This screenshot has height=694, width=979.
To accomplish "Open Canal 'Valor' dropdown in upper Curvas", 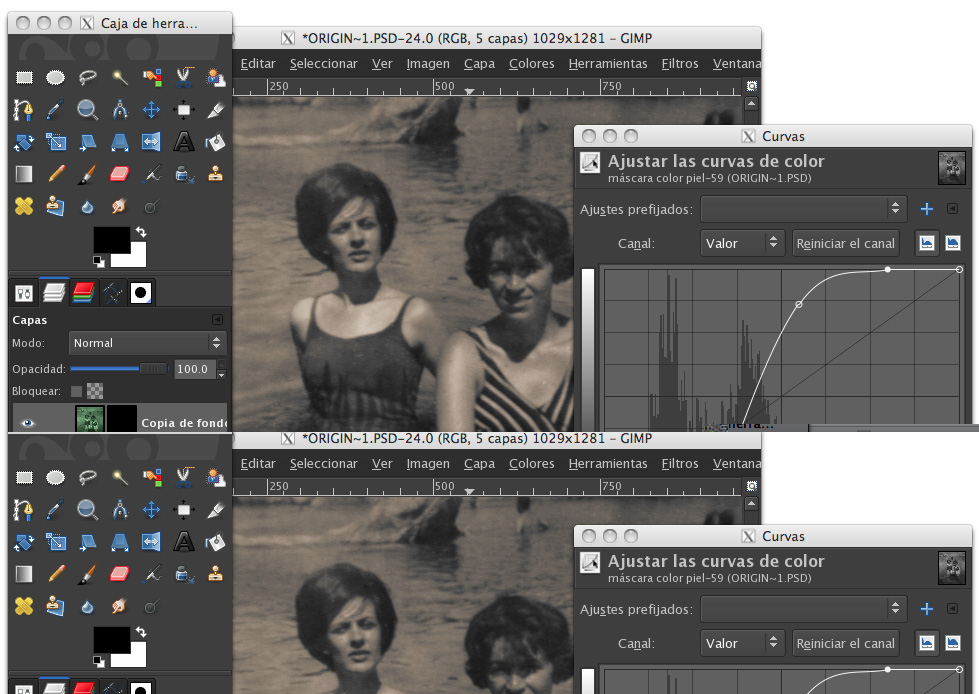I will (x=742, y=243).
